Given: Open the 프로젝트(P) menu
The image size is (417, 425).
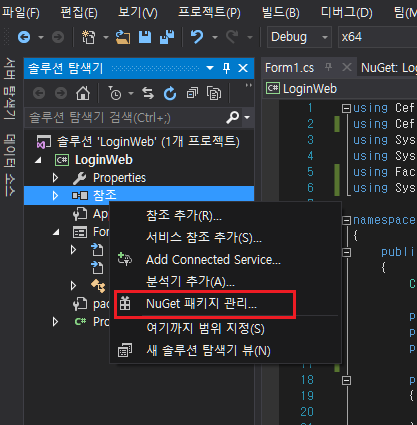Looking at the screenshot, I should coord(209,13).
